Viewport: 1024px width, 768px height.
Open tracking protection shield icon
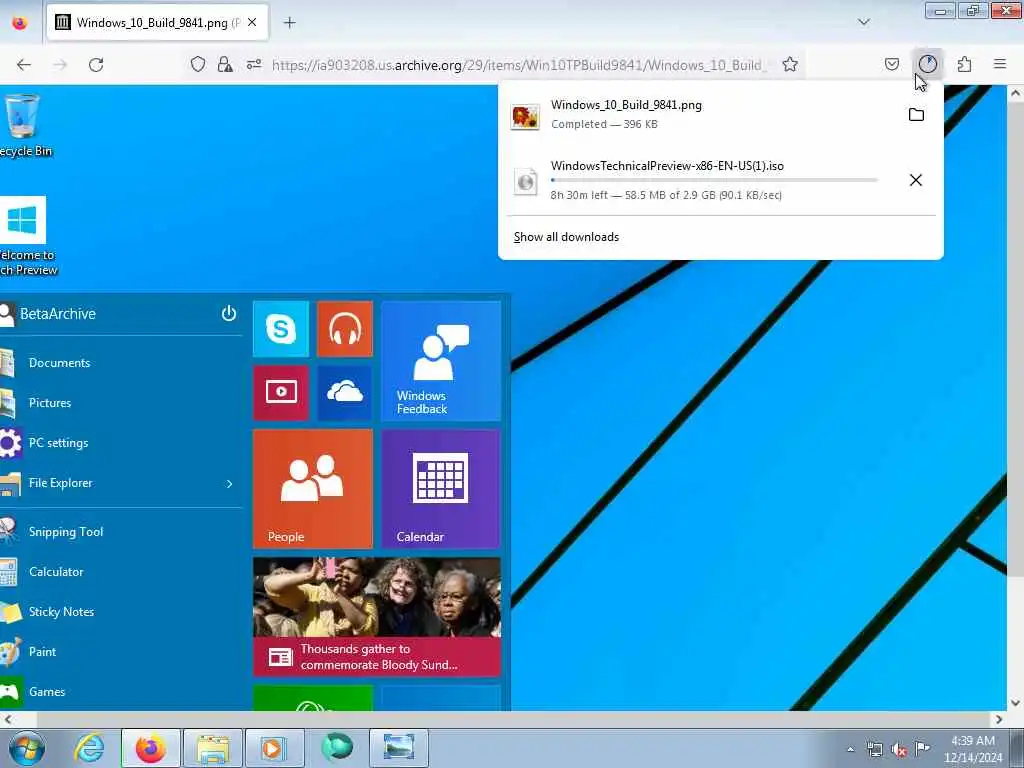coord(198,64)
